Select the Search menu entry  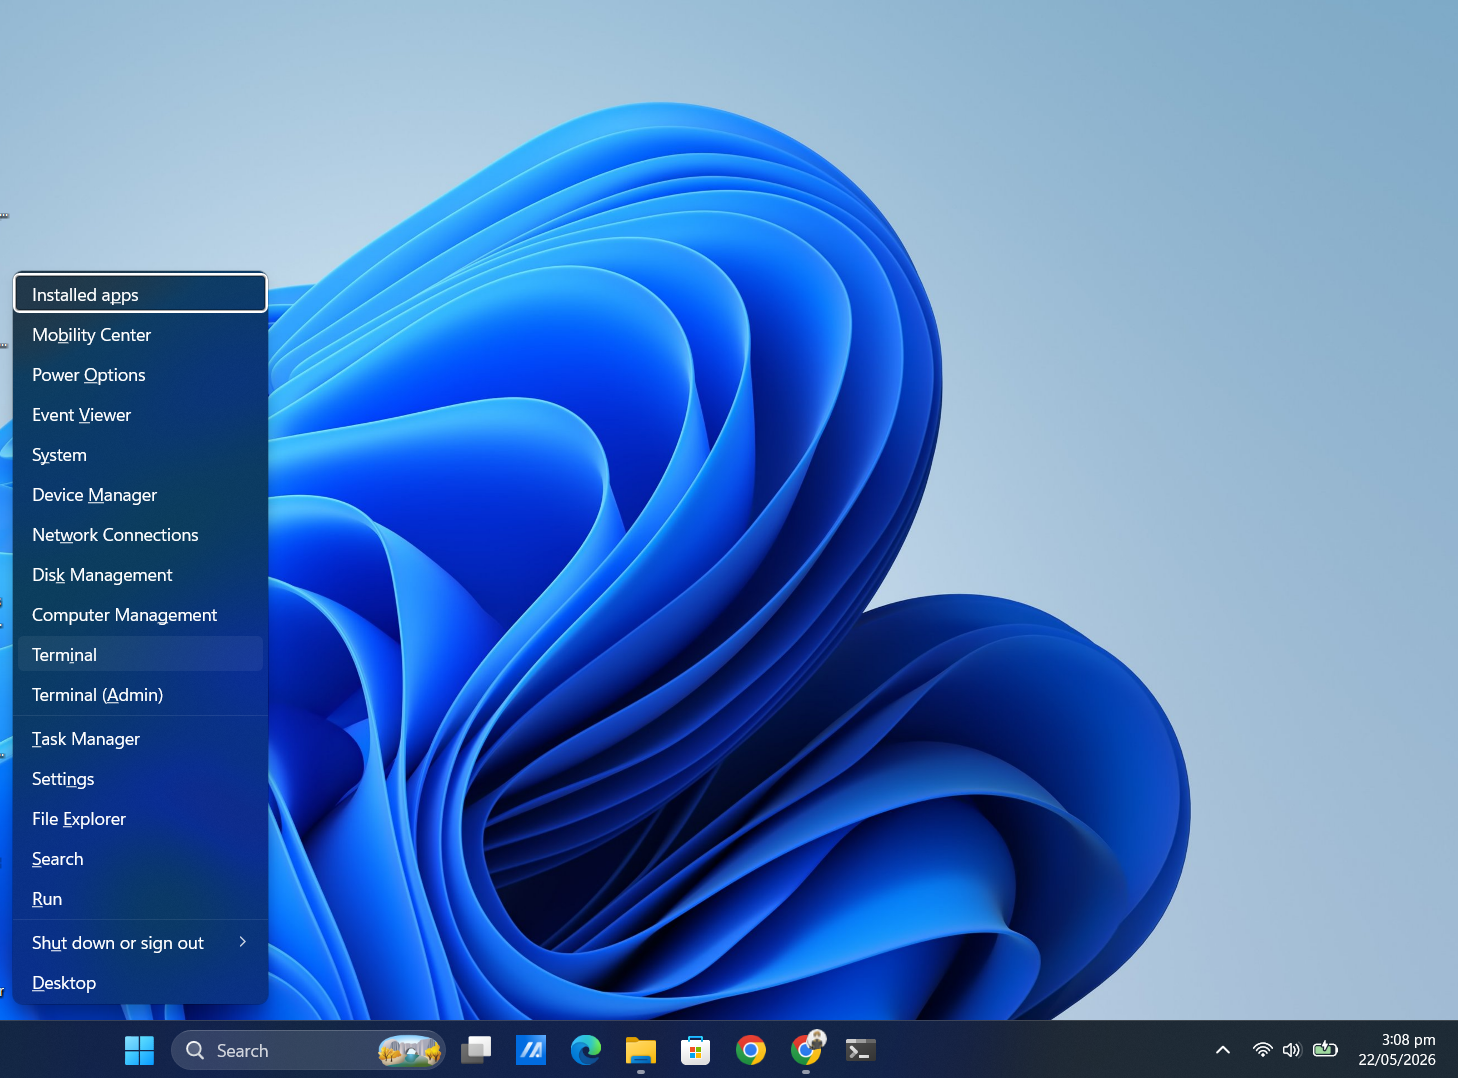[x=140, y=859]
